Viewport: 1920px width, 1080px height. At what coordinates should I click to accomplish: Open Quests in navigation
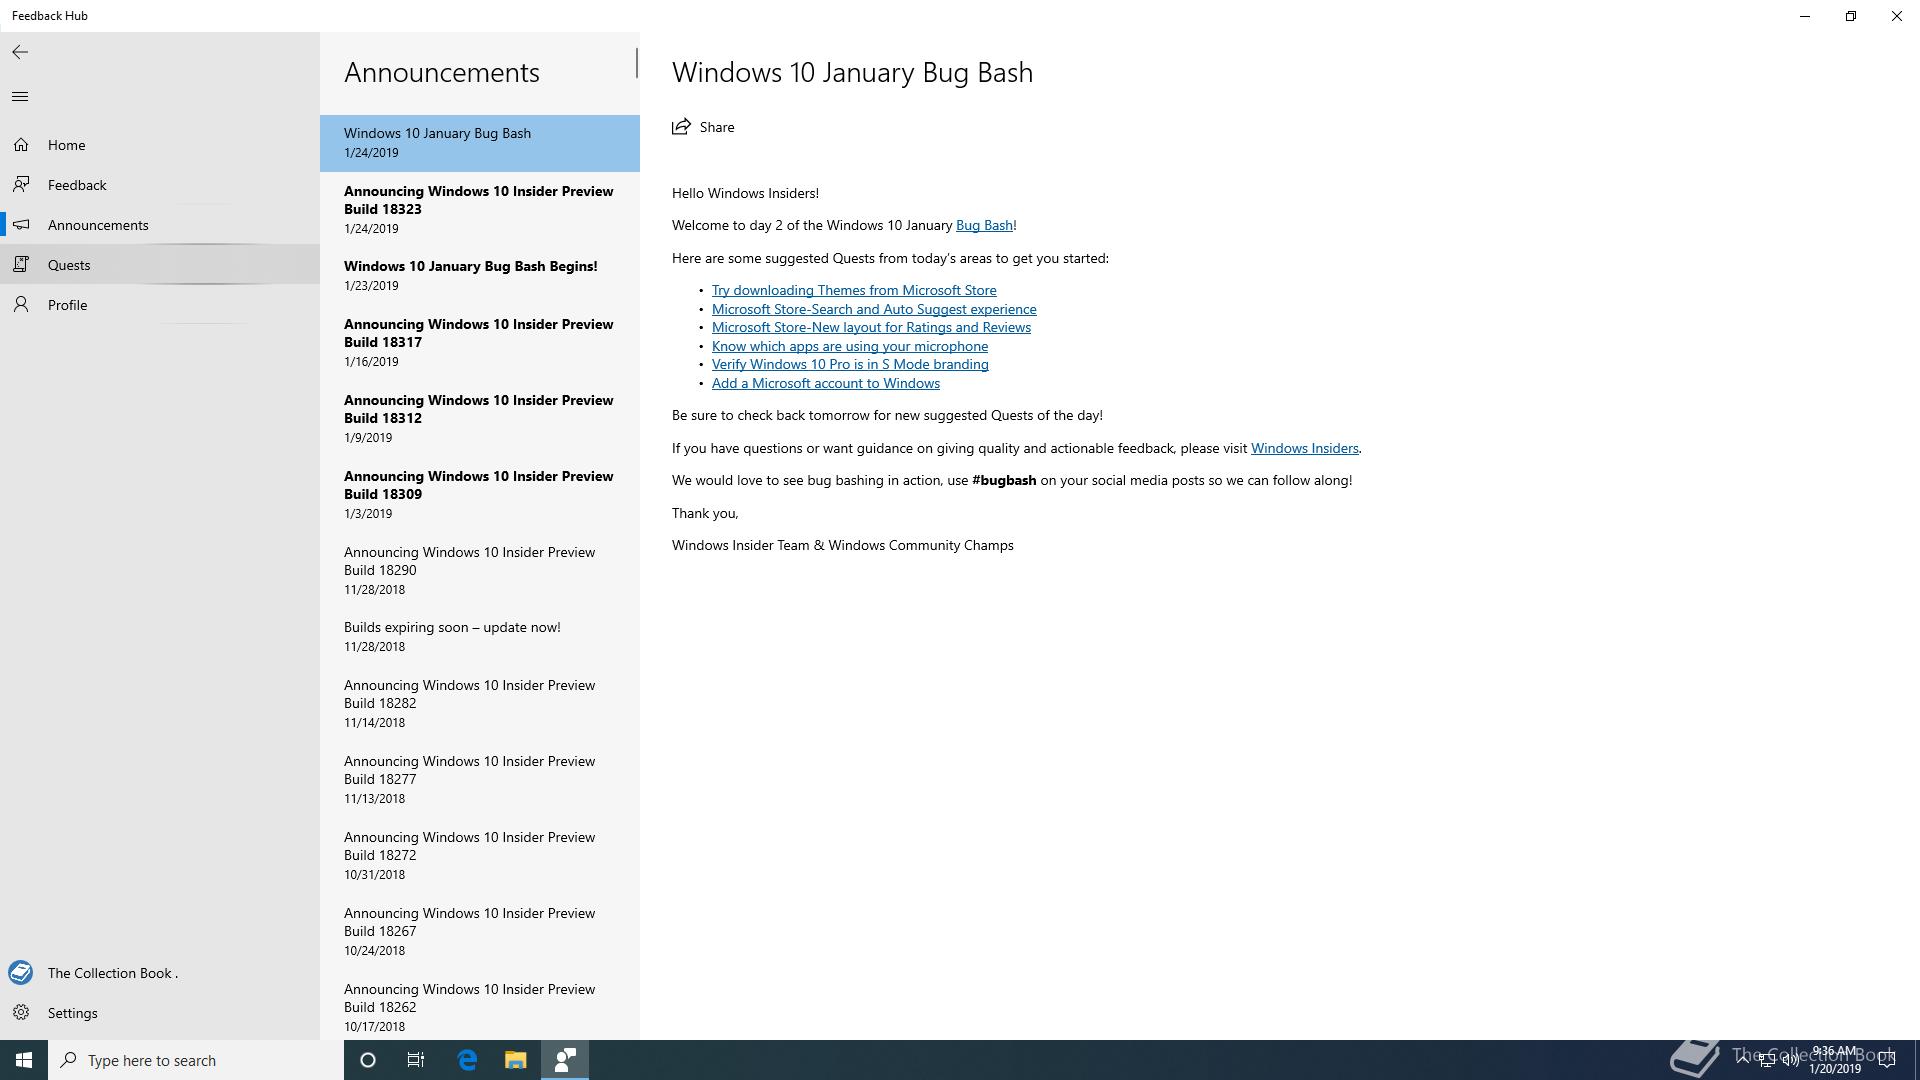click(160, 265)
